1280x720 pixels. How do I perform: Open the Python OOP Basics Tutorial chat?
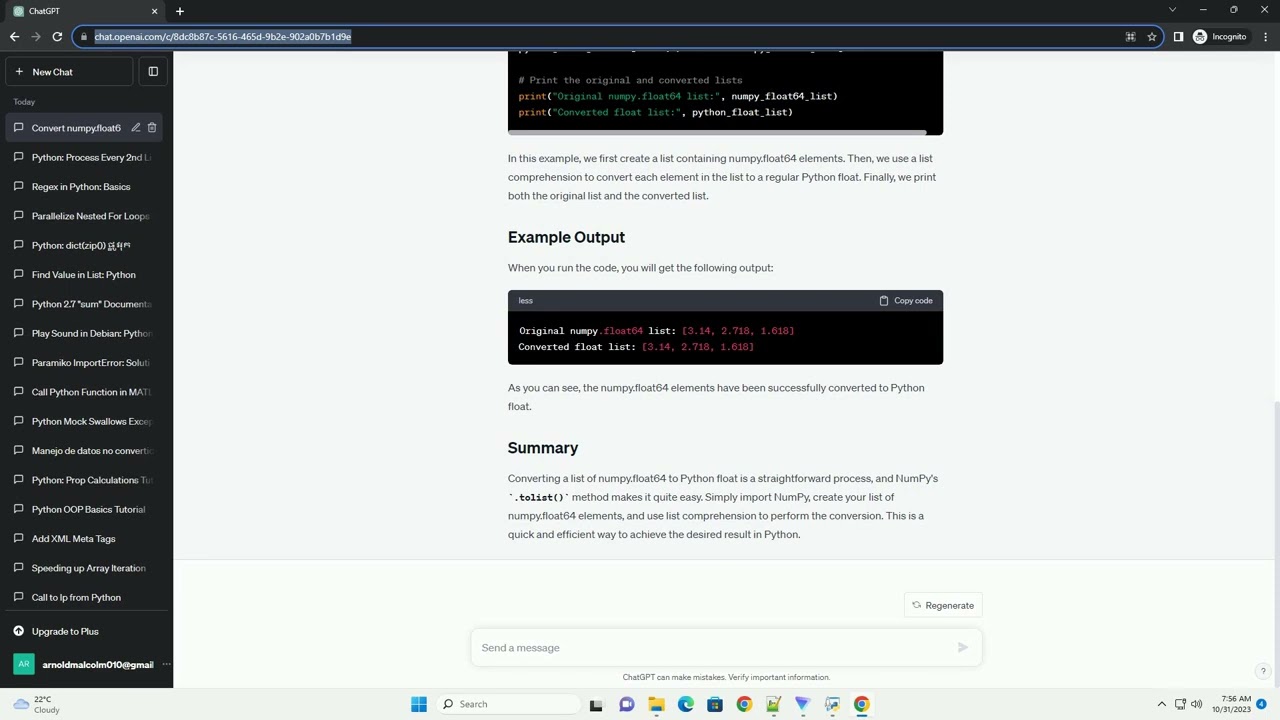tap(86, 509)
